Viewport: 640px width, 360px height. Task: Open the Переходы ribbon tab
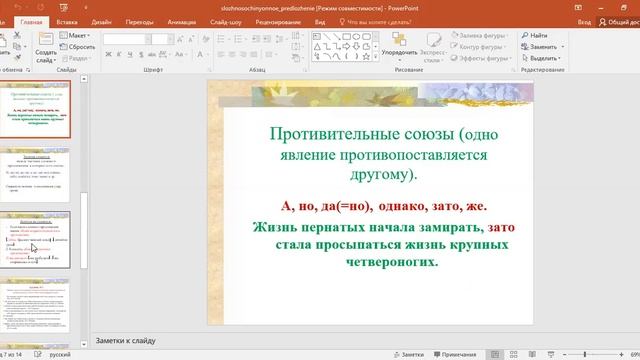(140, 22)
